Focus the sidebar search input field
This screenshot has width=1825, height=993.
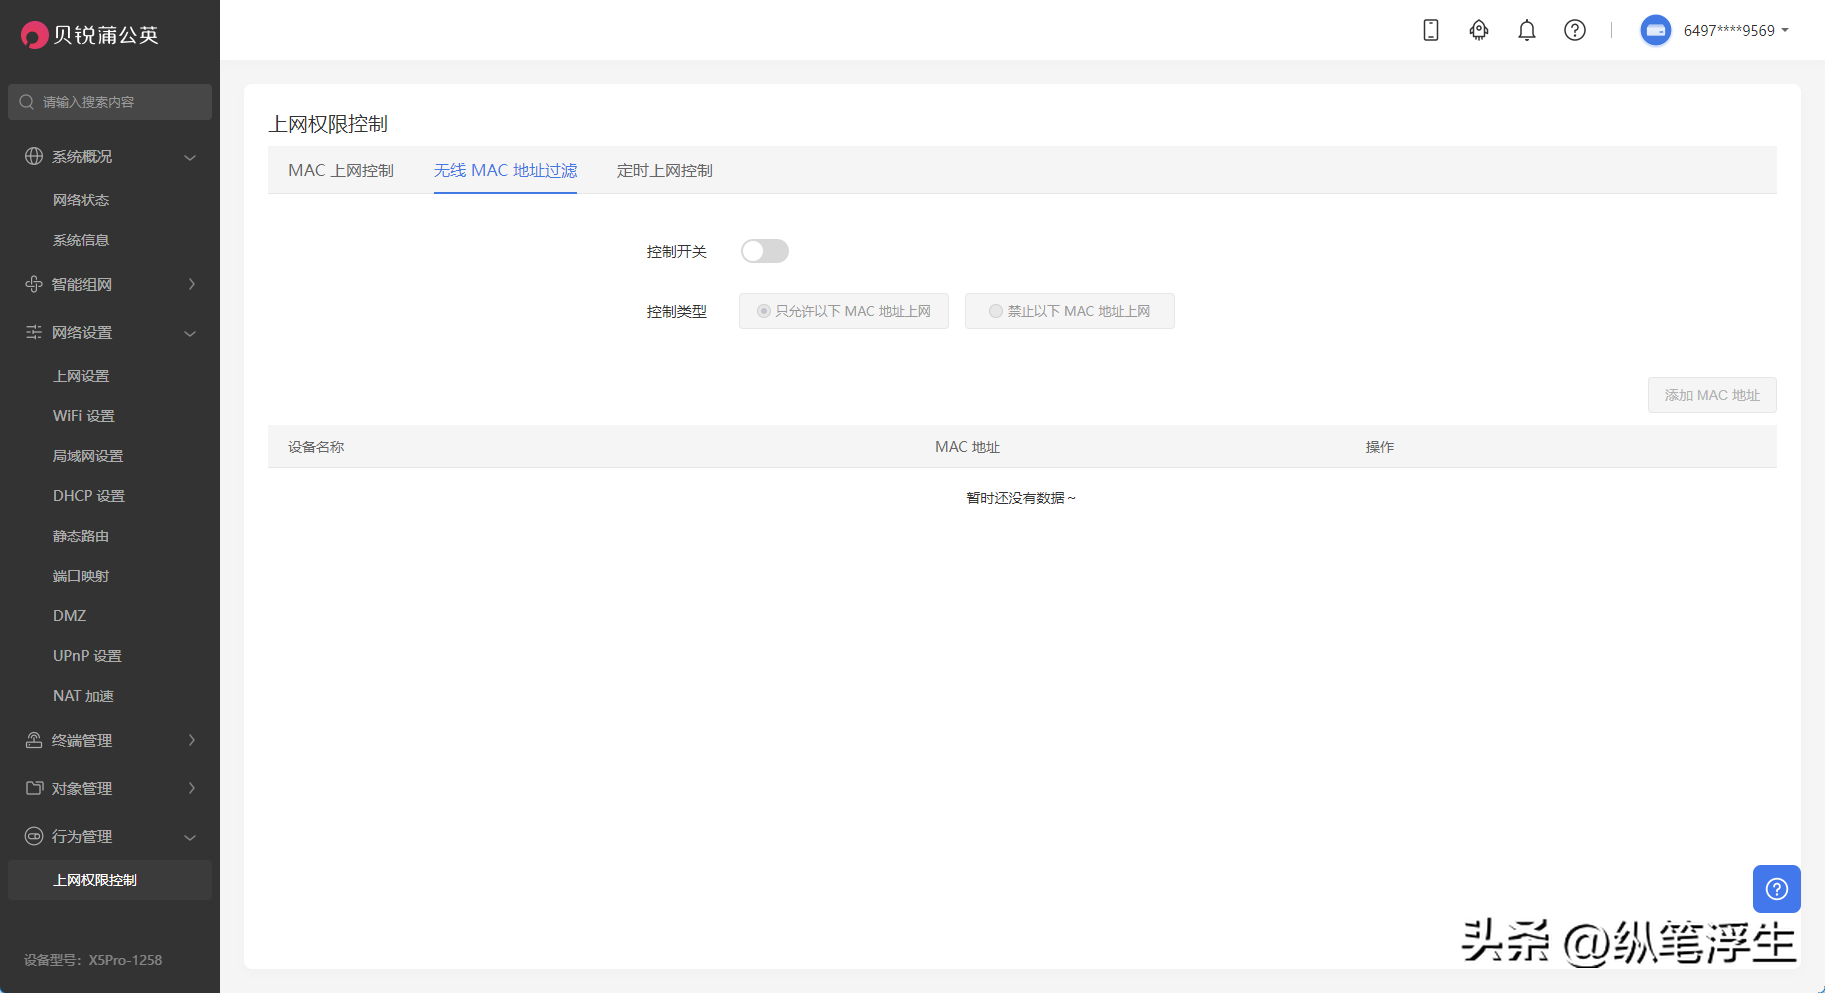tap(110, 102)
